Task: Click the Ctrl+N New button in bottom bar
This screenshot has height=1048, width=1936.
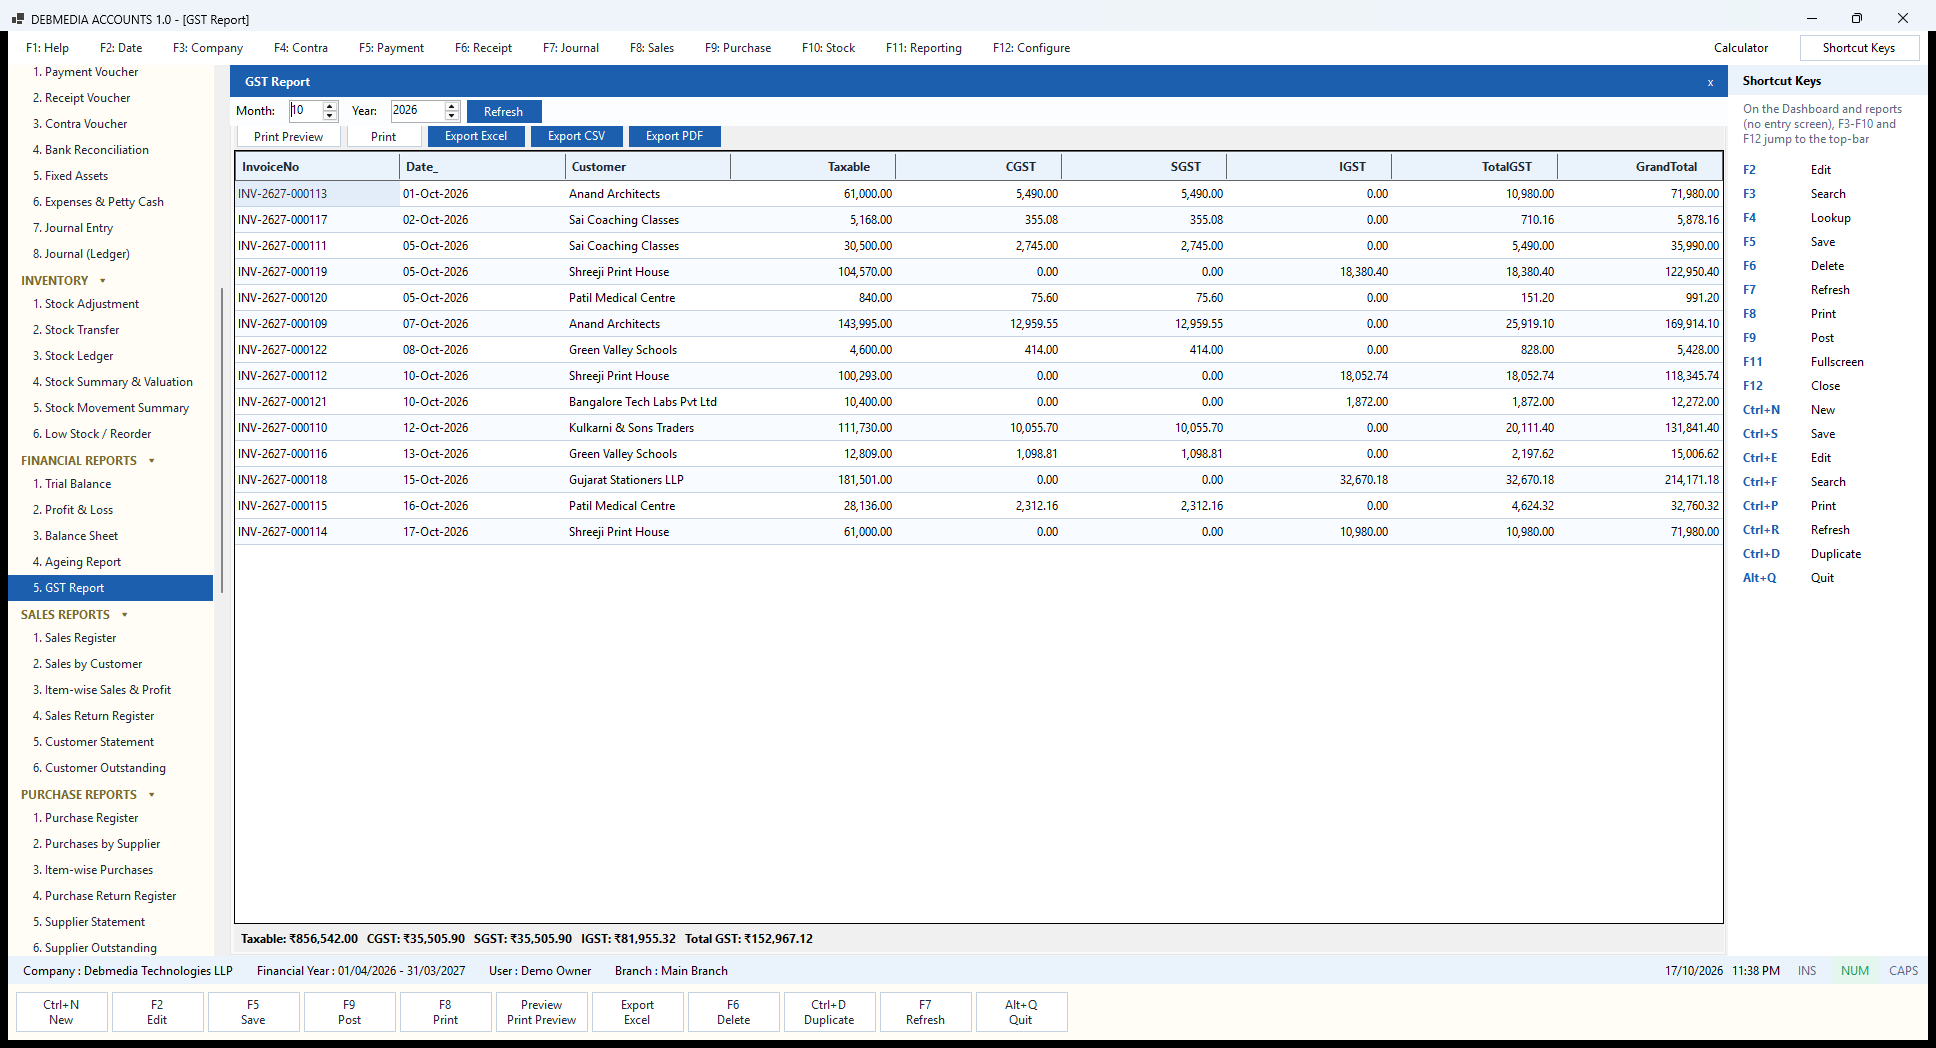Action: click(x=61, y=1012)
